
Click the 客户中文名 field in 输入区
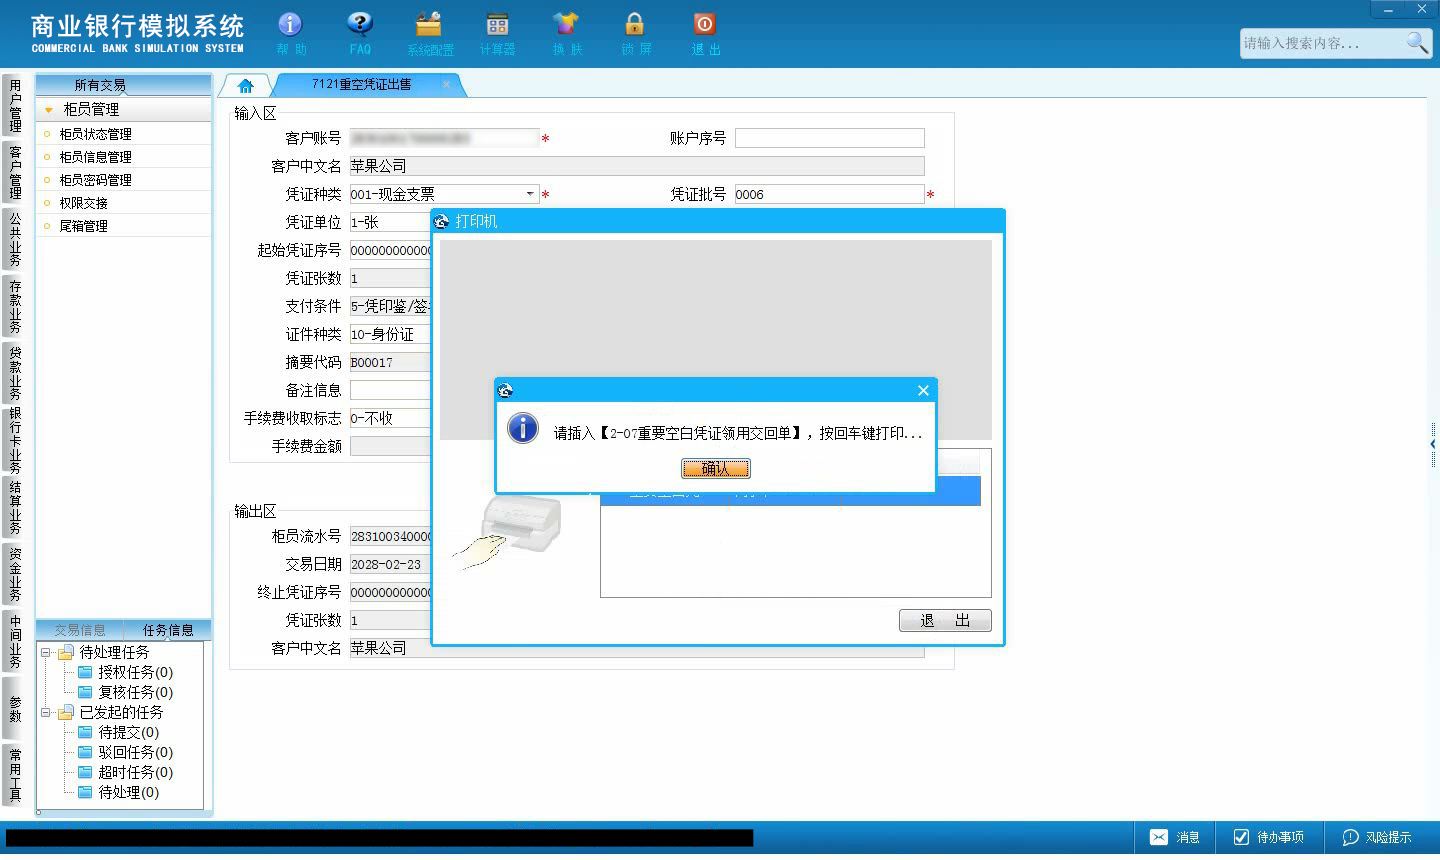coord(637,166)
